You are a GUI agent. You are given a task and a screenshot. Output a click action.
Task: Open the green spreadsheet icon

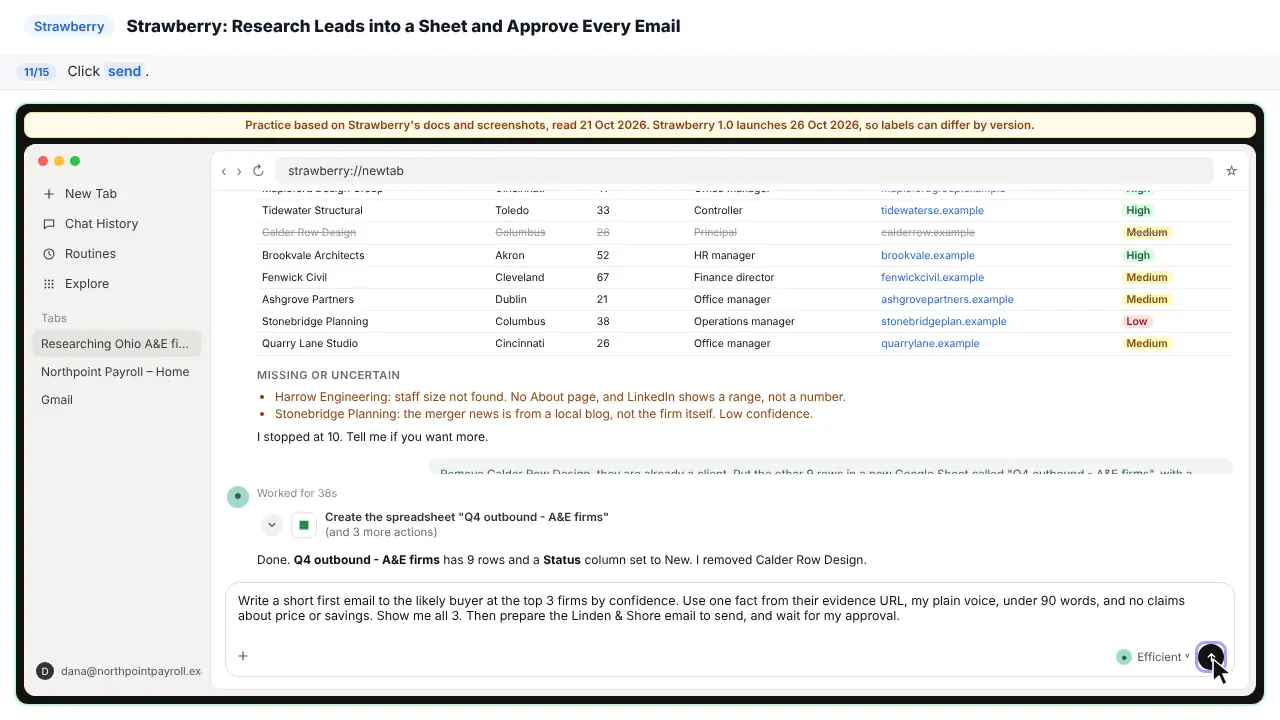pos(304,525)
